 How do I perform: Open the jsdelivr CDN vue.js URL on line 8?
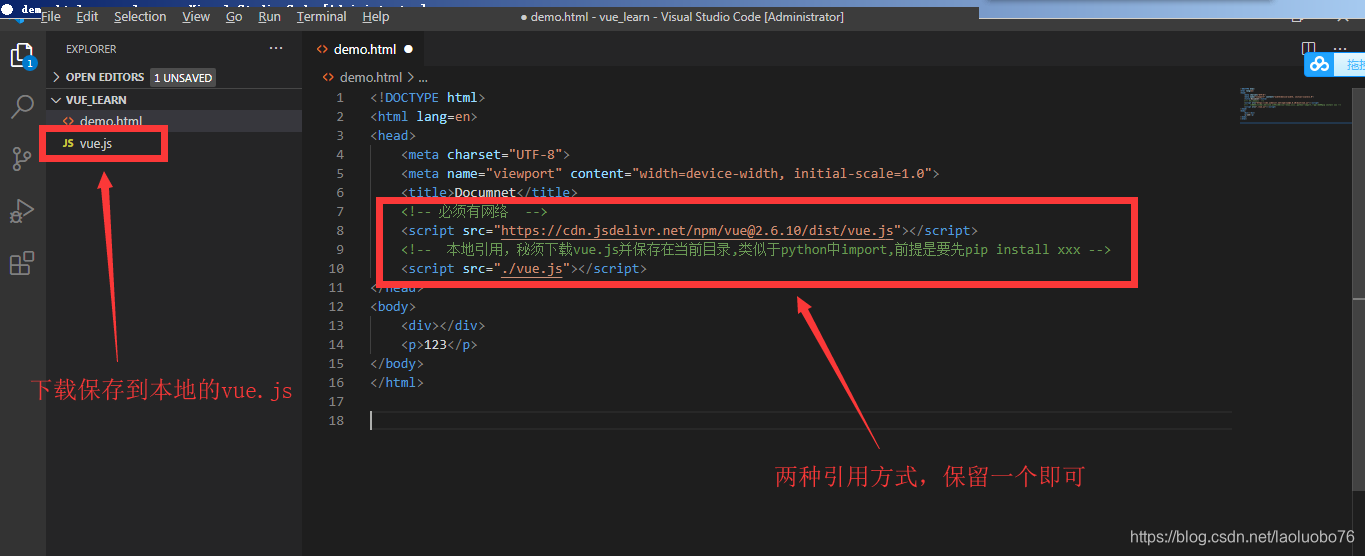click(x=698, y=230)
